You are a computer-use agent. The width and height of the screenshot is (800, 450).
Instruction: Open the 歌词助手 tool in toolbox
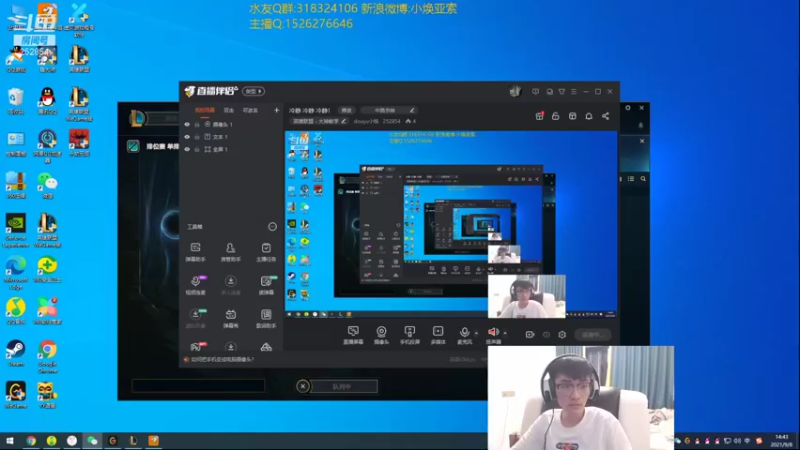coord(266,318)
